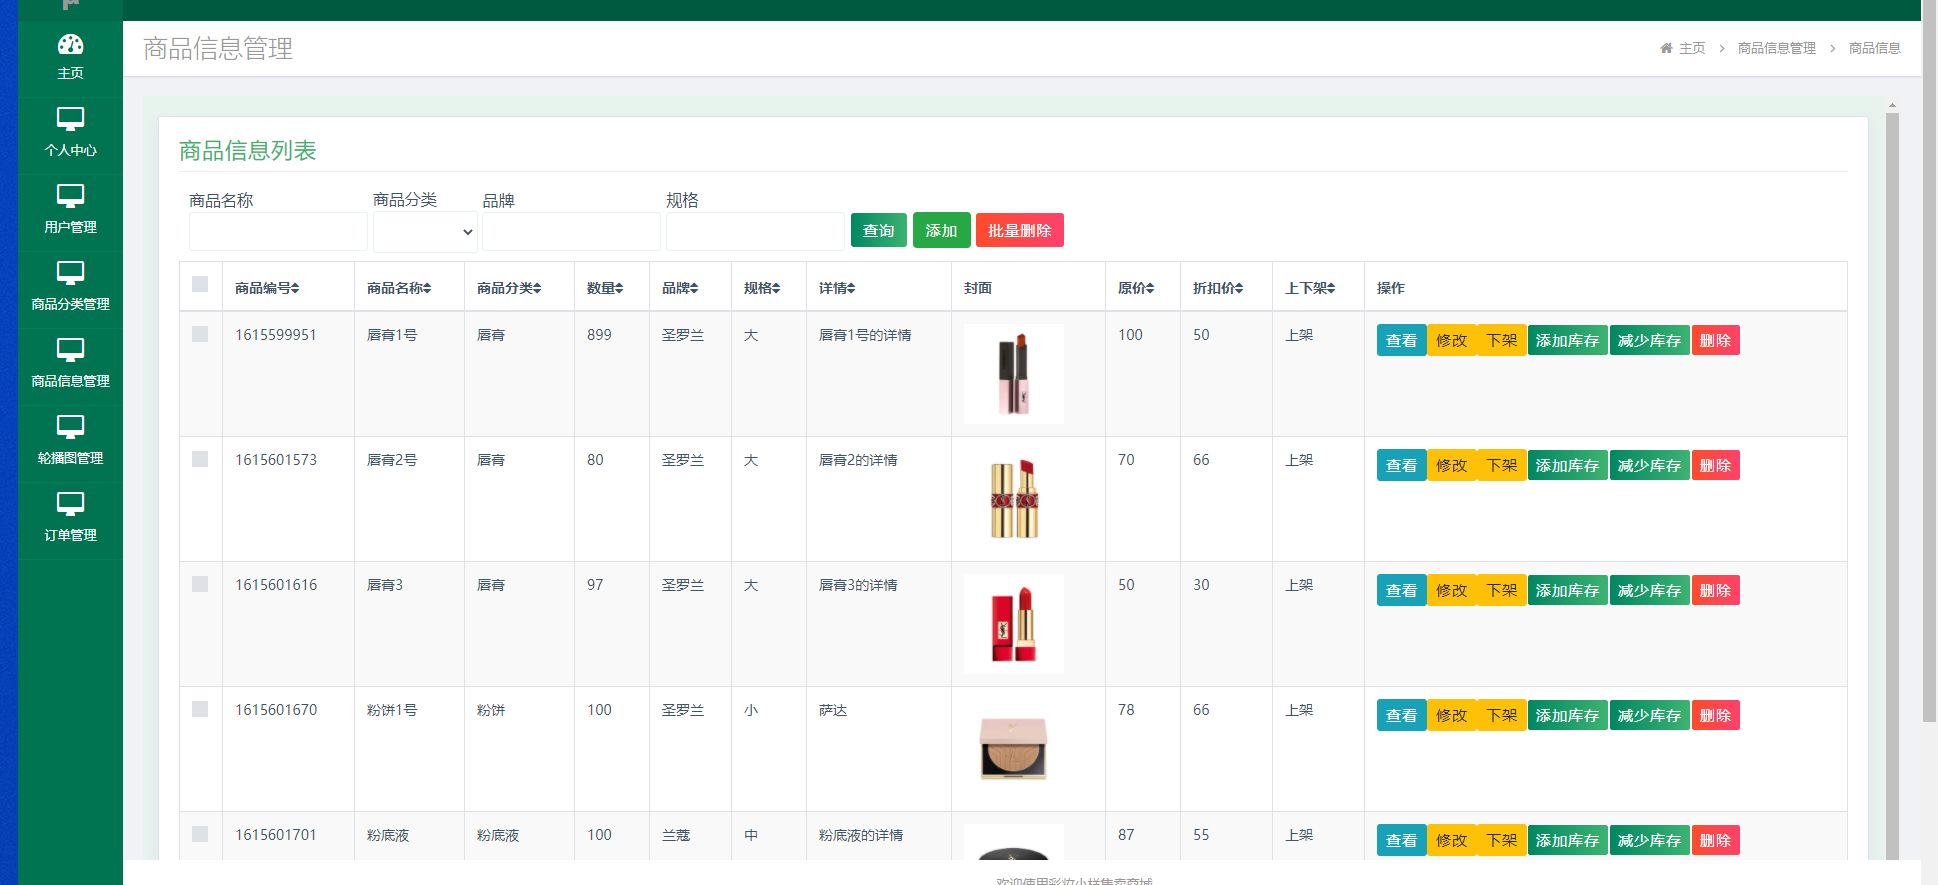View details of 唇膏2号 with 查看
The height and width of the screenshot is (885, 1938).
1402,465
